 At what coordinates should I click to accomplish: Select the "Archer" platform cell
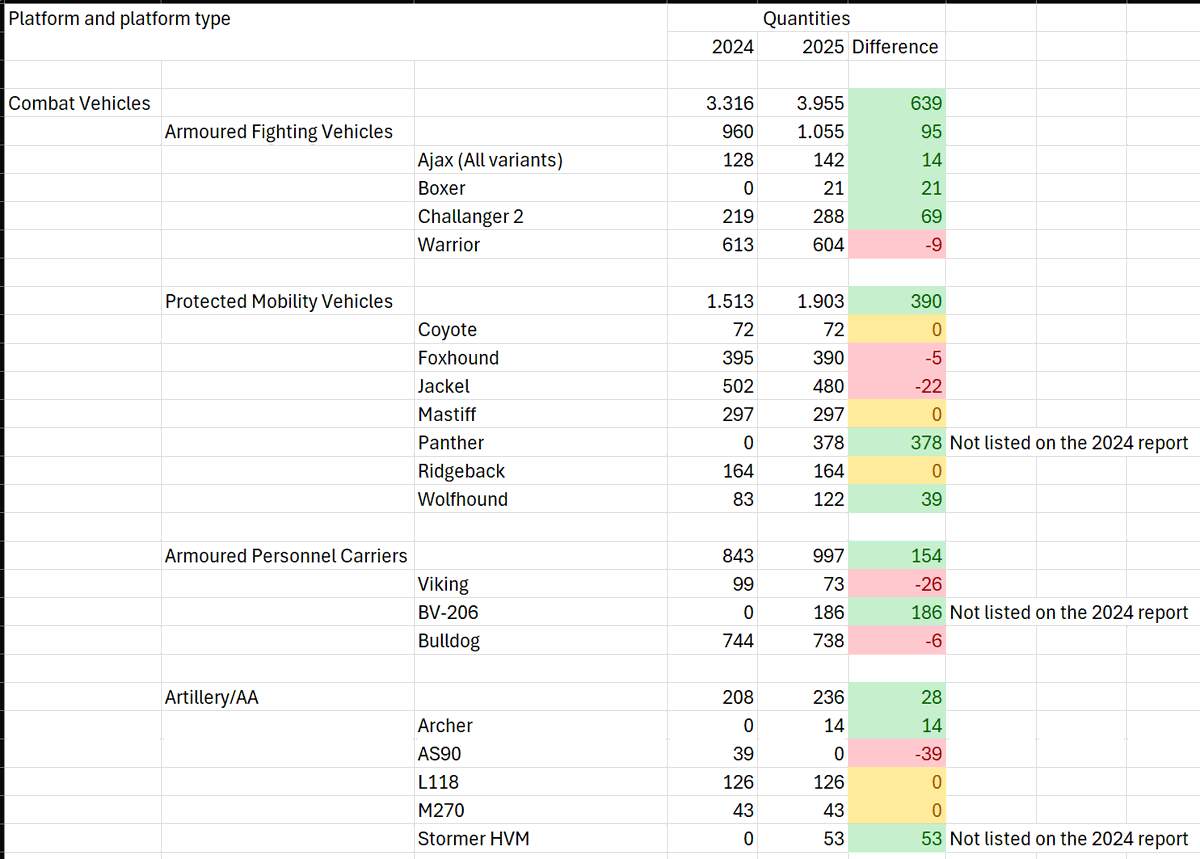pos(540,725)
